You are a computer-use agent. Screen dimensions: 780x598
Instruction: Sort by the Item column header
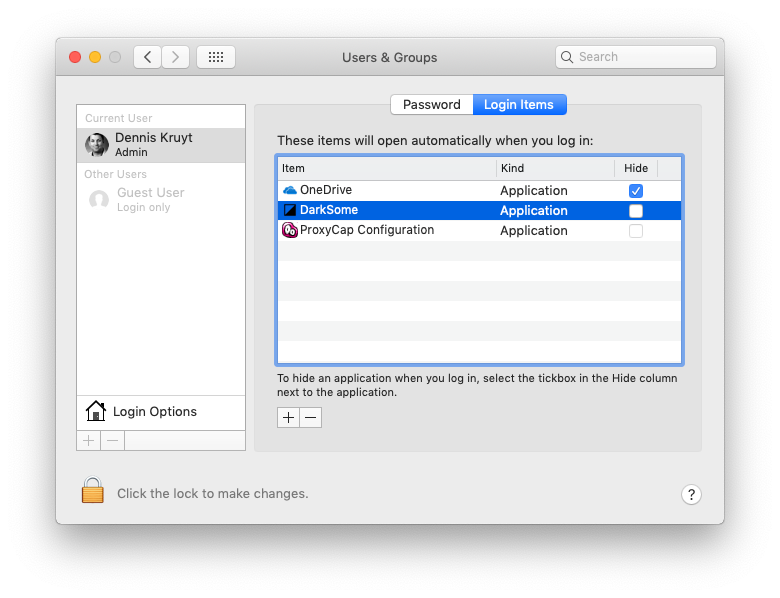click(x=387, y=168)
